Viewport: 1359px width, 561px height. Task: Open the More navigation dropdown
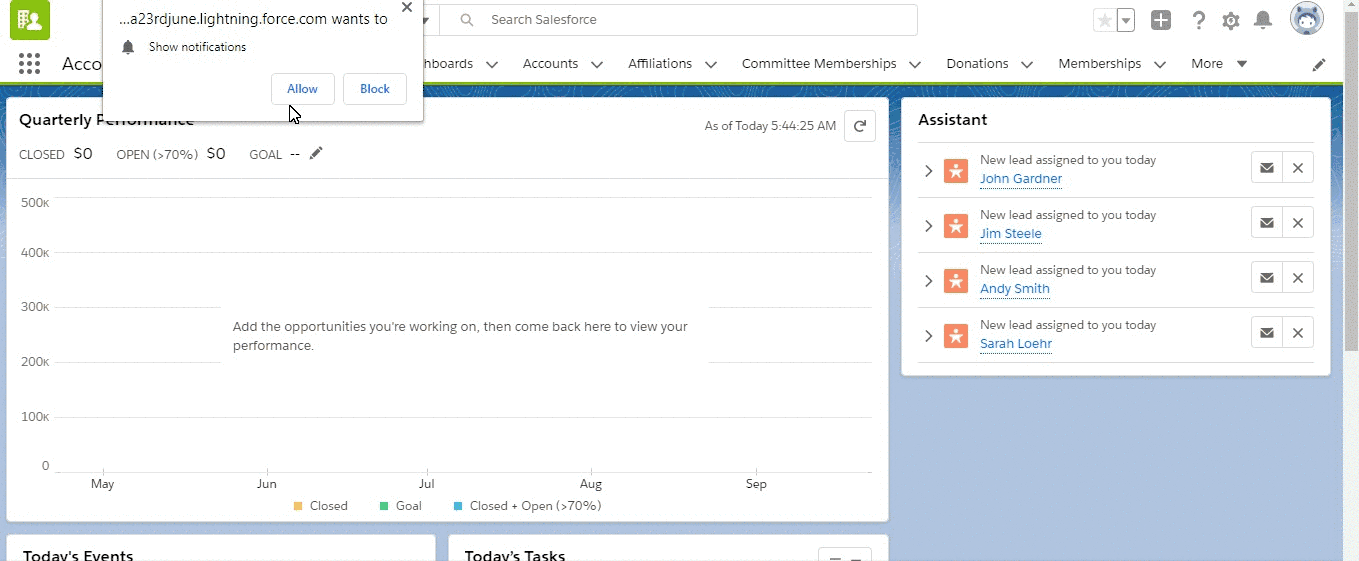click(x=1218, y=64)
